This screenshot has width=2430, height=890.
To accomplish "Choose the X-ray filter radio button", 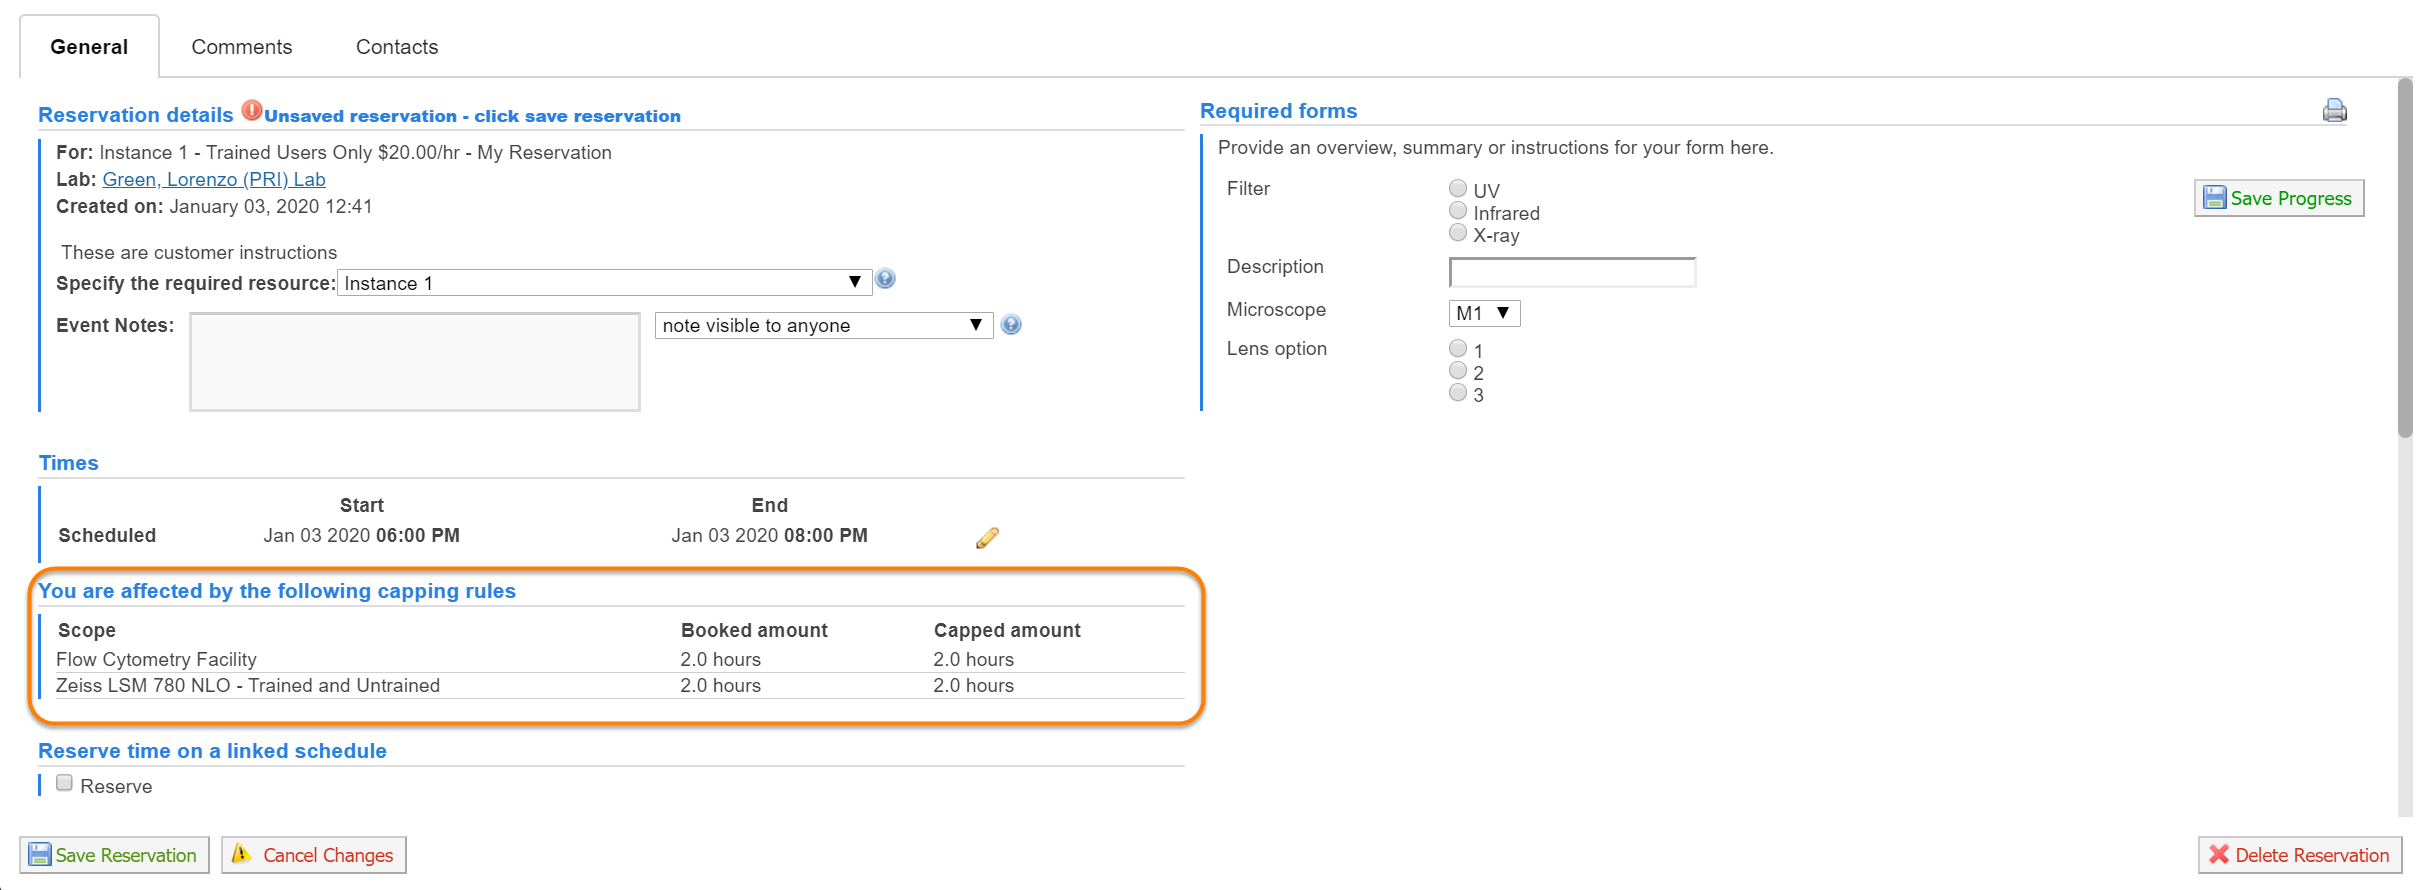I will coord(1458,233).
